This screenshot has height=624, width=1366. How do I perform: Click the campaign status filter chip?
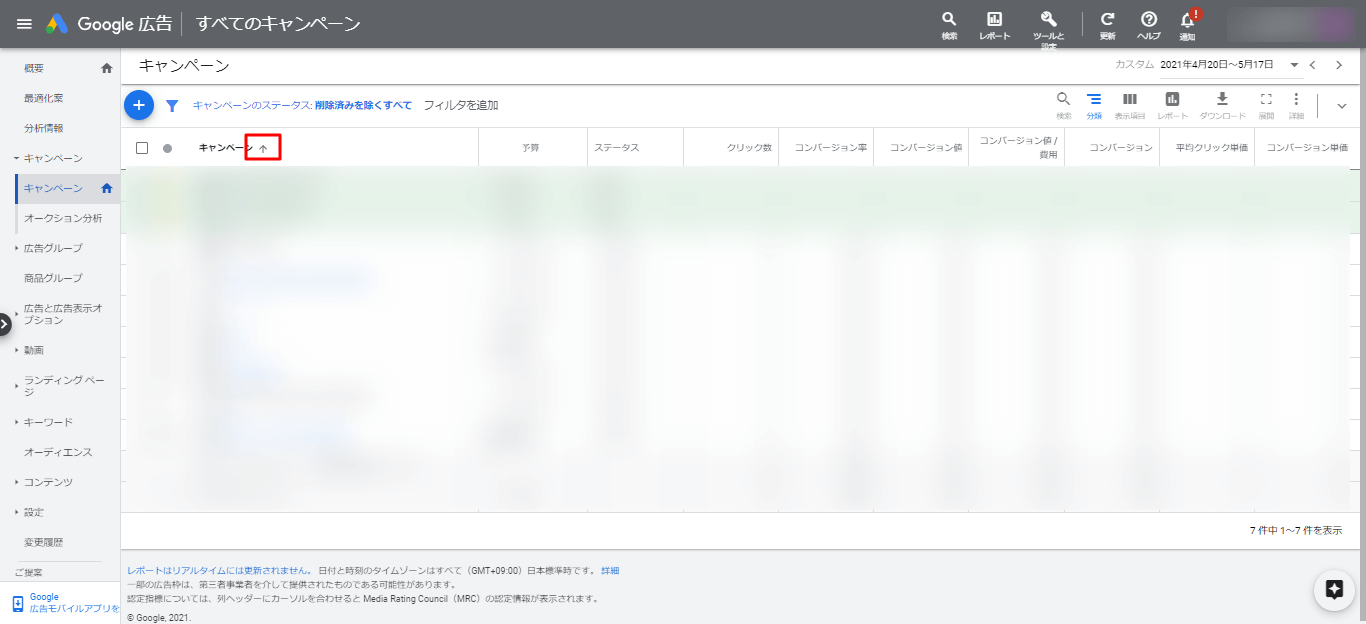tap(302, 105)
